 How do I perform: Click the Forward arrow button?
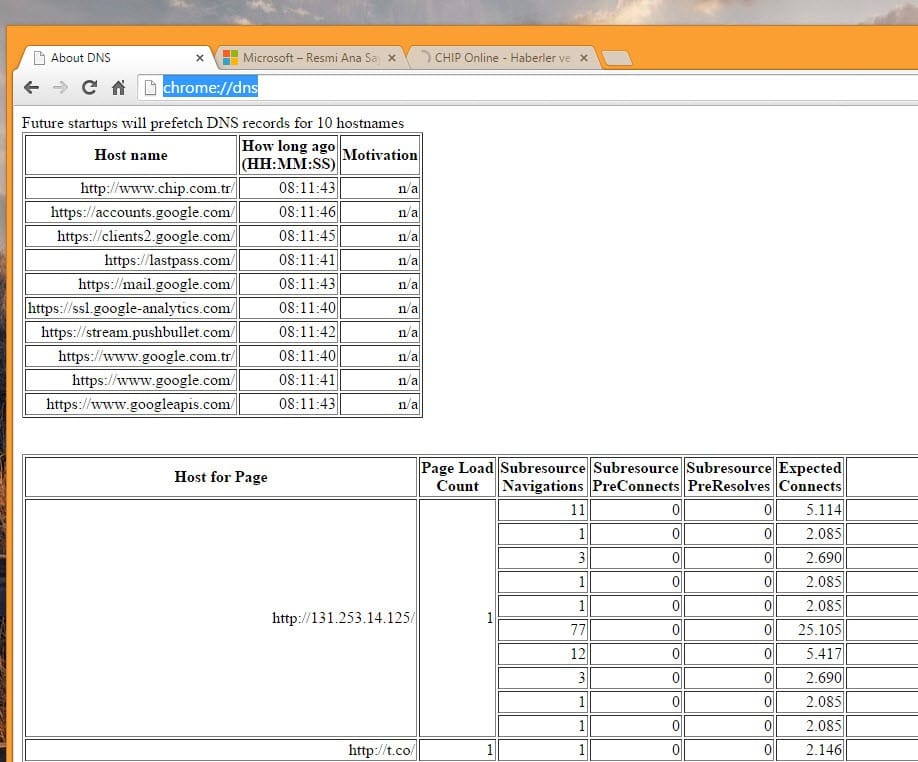pos(60,88)
